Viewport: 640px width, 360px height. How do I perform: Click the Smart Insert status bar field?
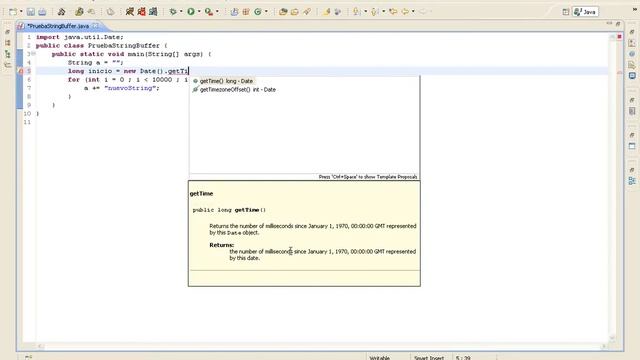click(x=430, y=358)
